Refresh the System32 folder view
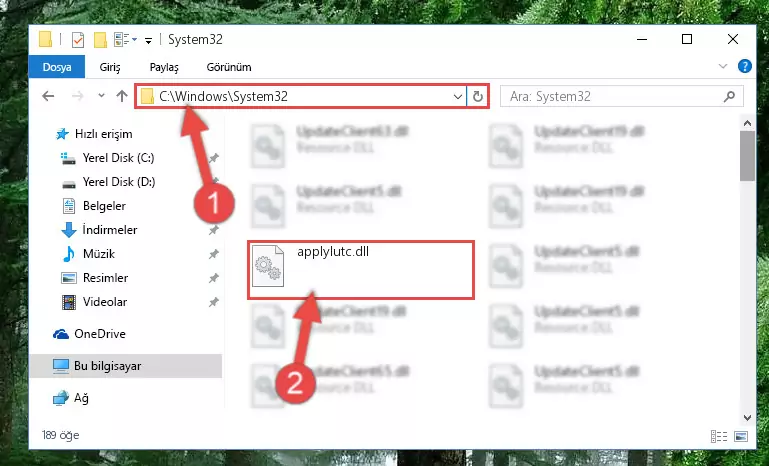Viewport: 769px width, 466px height. [478, 97]
